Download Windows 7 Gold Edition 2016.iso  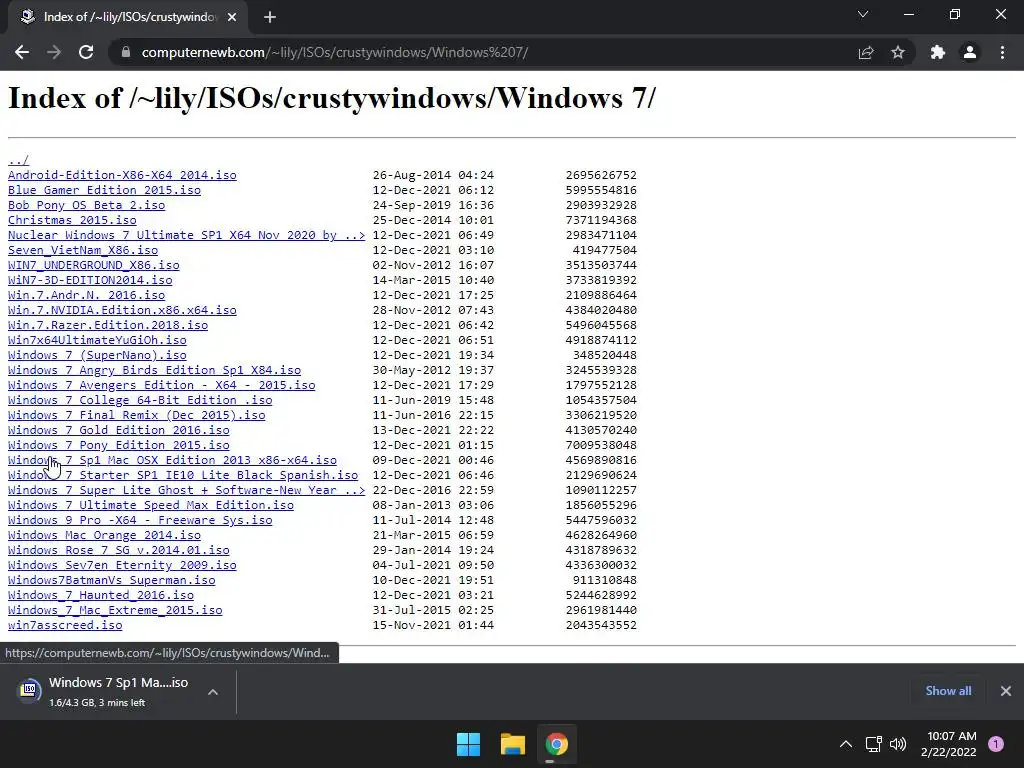click(119, 430)
